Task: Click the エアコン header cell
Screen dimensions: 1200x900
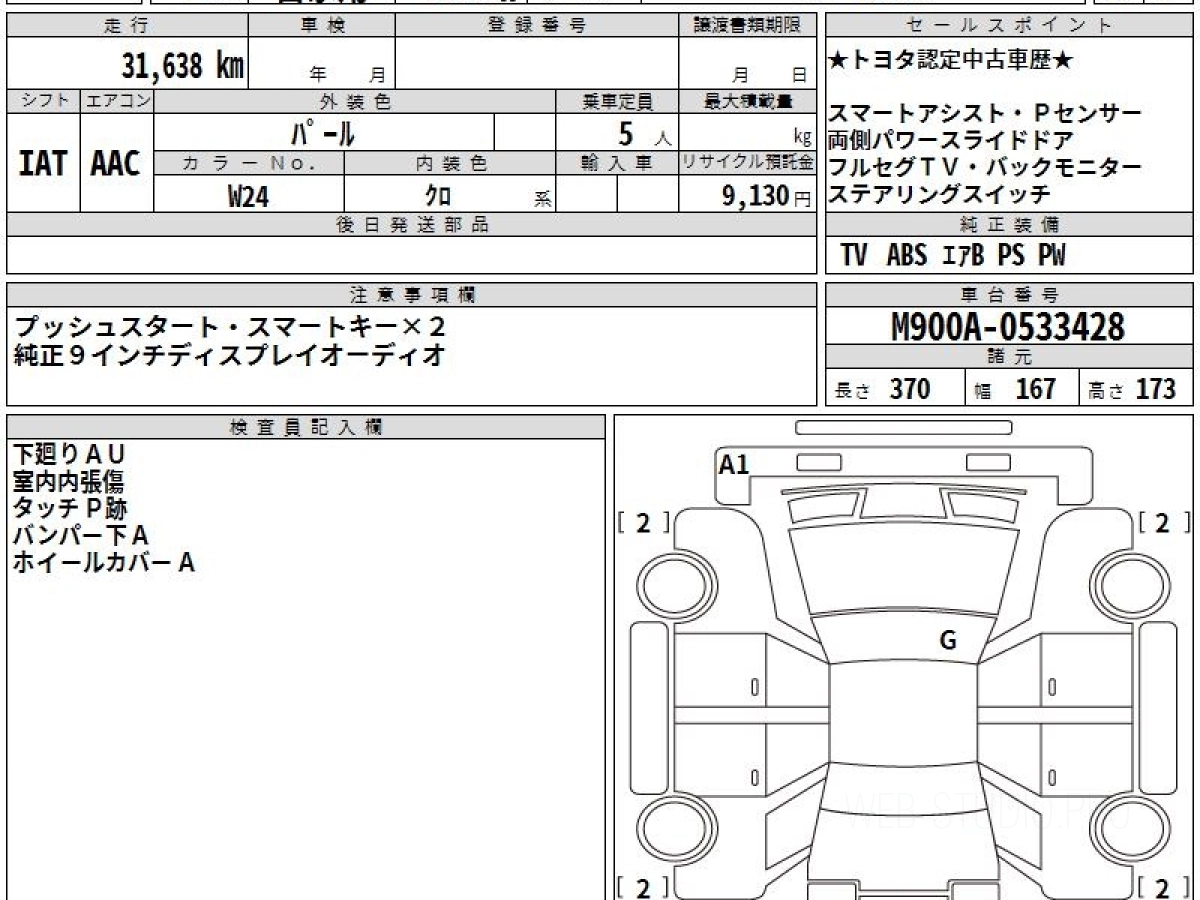Action: 117,101
